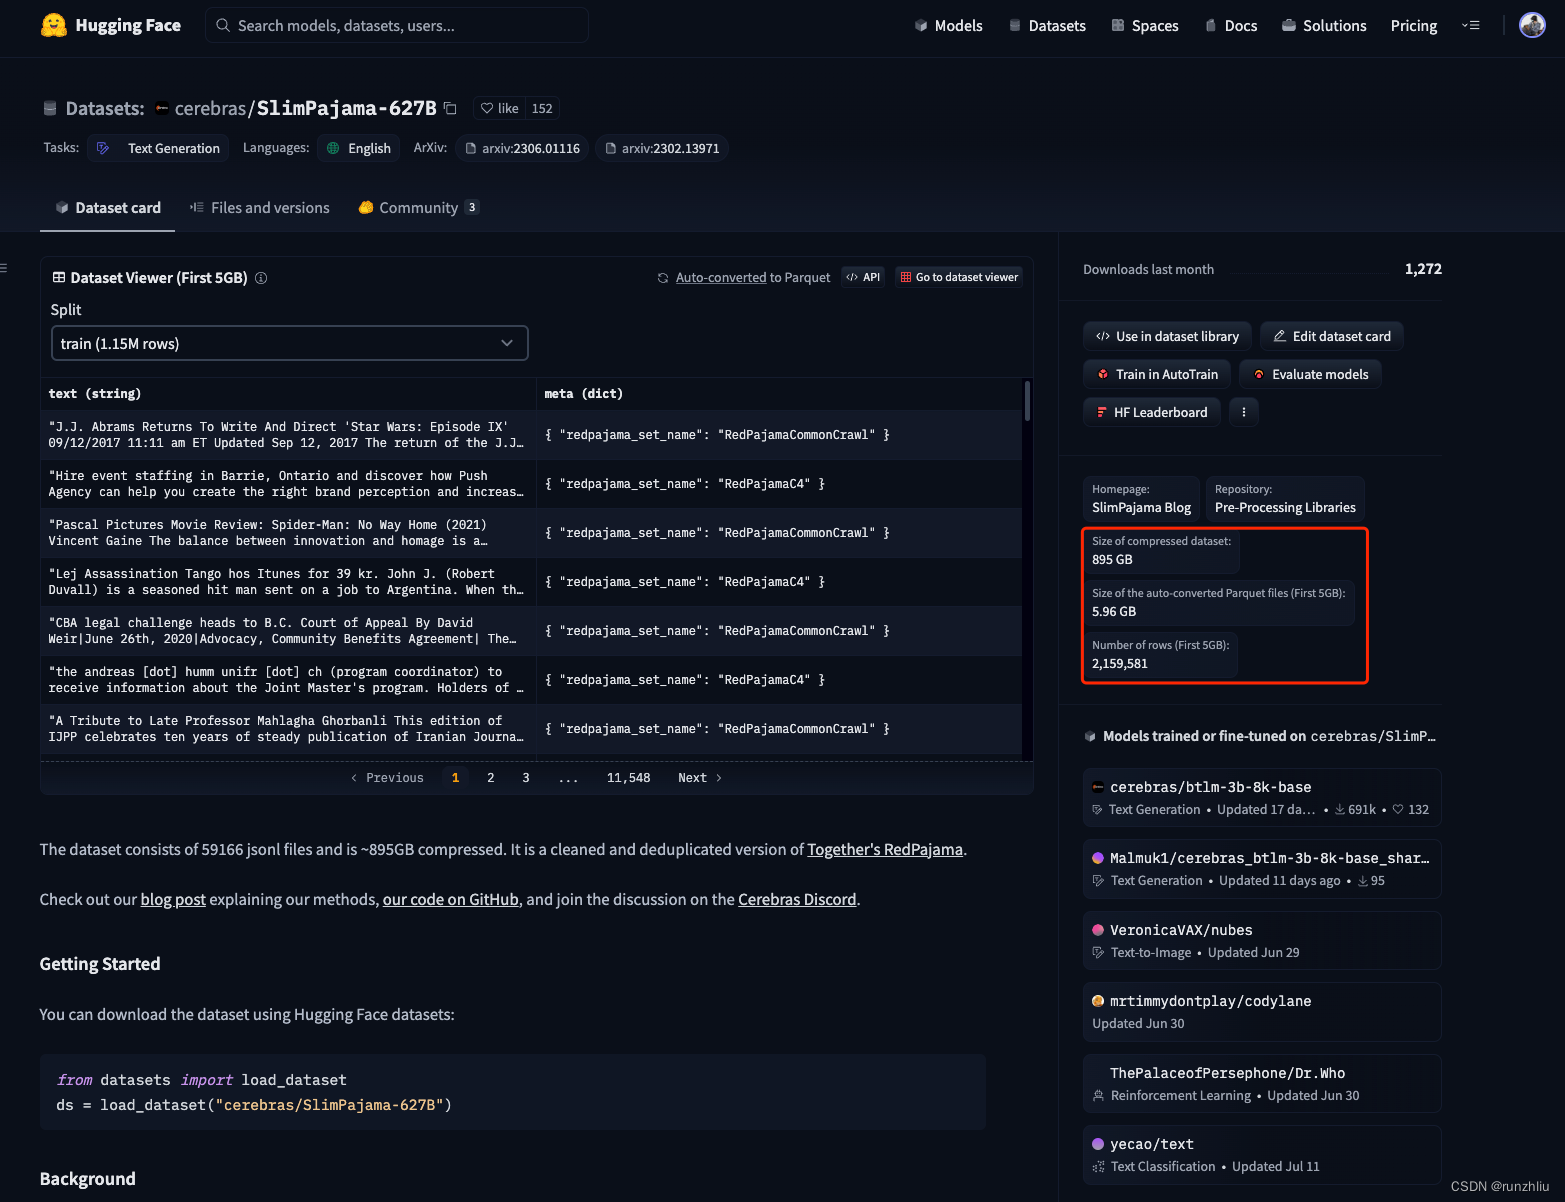Expand the Split train dropdown
Image resolution: width=1565 pixels, height=1202 pixels.
point(289,343)
